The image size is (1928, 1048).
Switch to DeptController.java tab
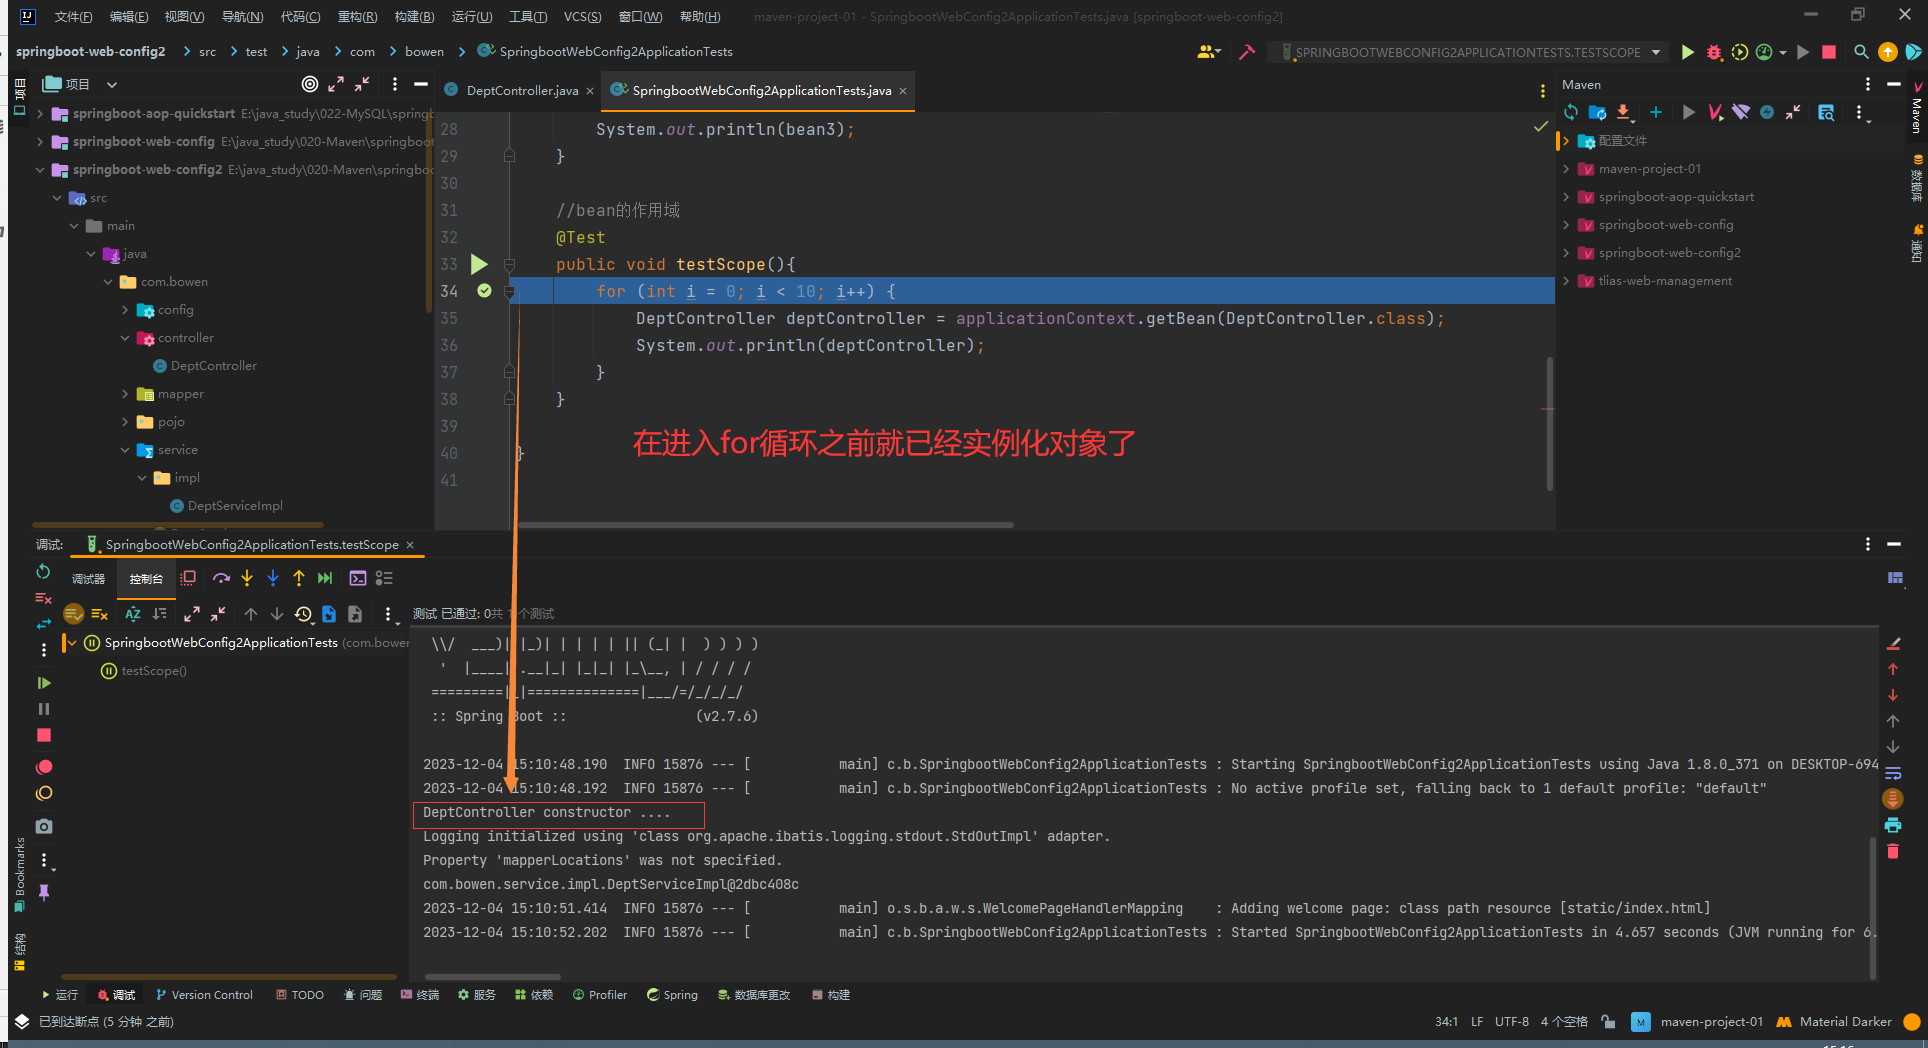[522, 91]
